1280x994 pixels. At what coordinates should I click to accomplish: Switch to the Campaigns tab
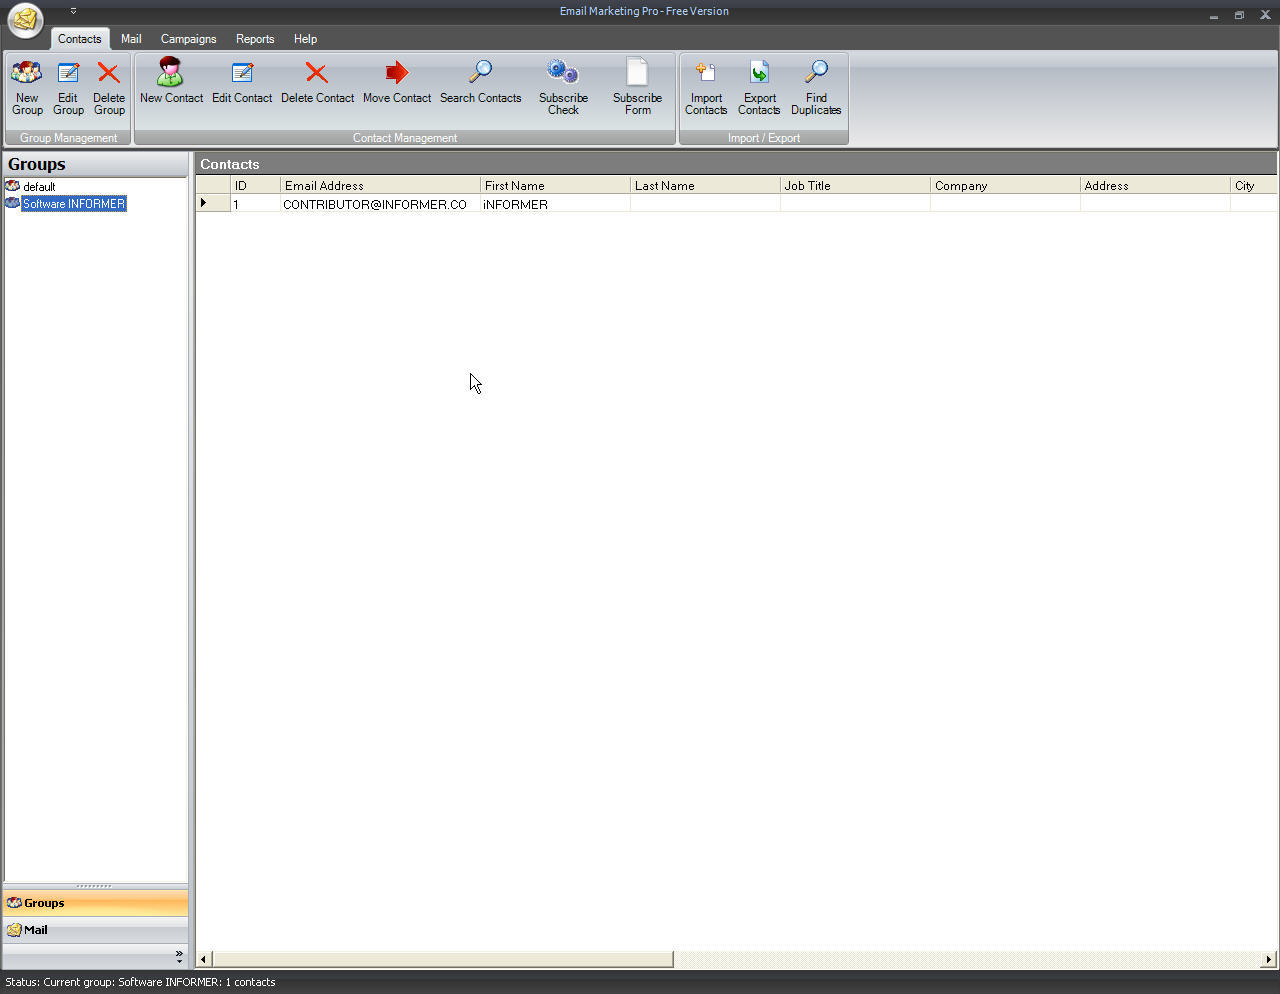coord(188,39)
